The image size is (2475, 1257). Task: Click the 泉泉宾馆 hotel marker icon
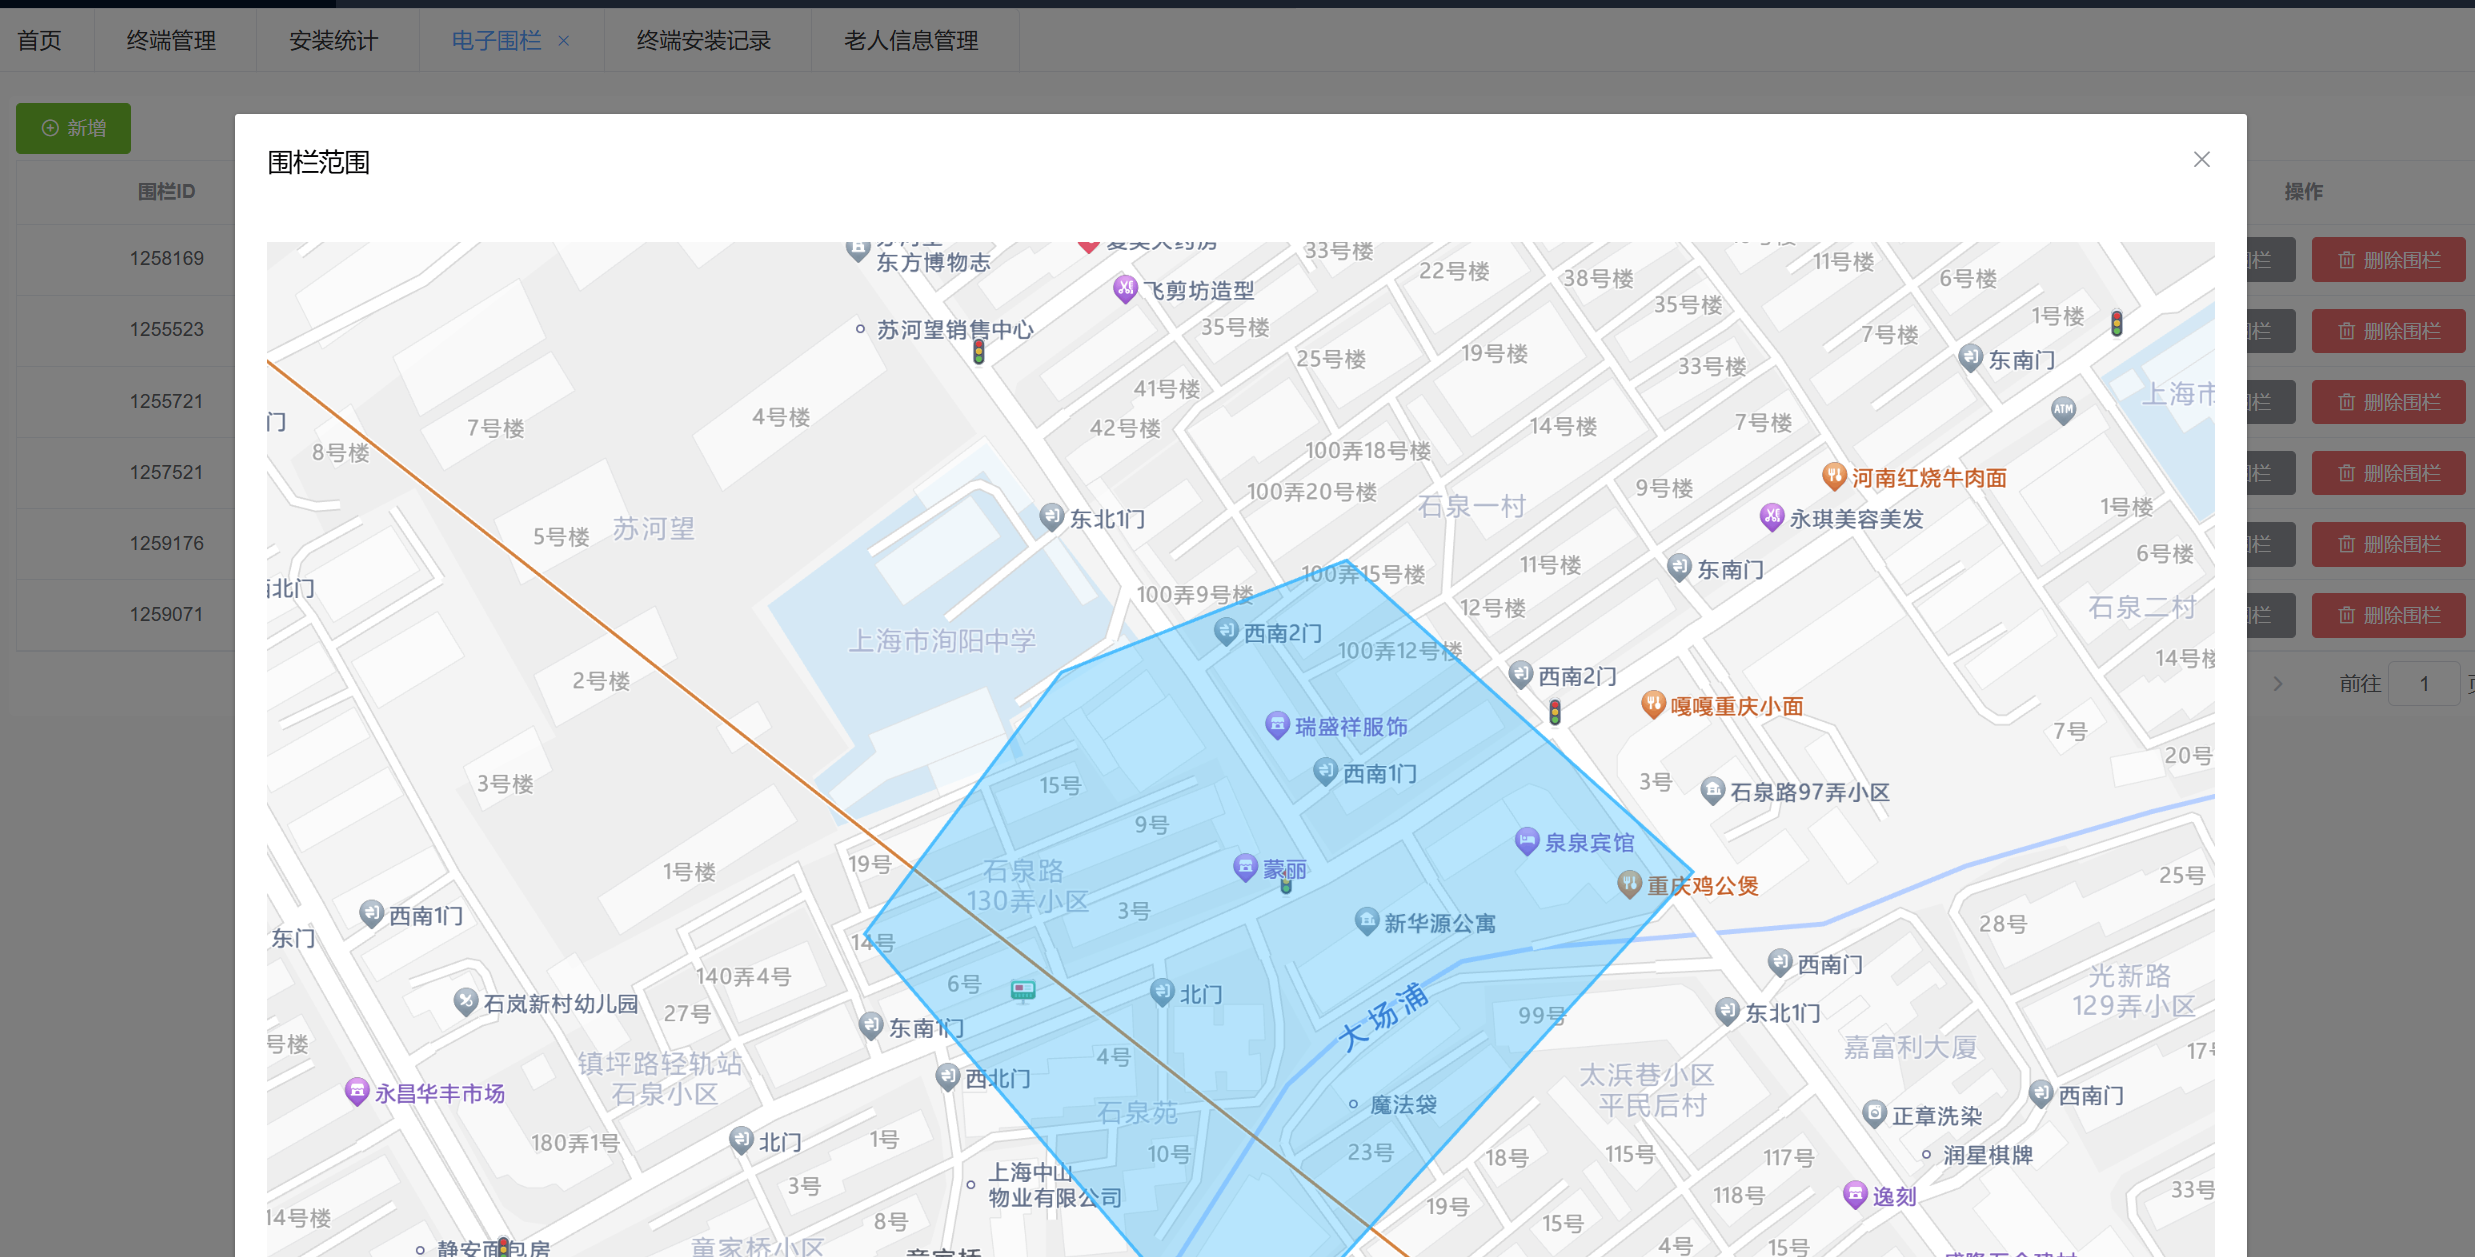coord(1526,841)
